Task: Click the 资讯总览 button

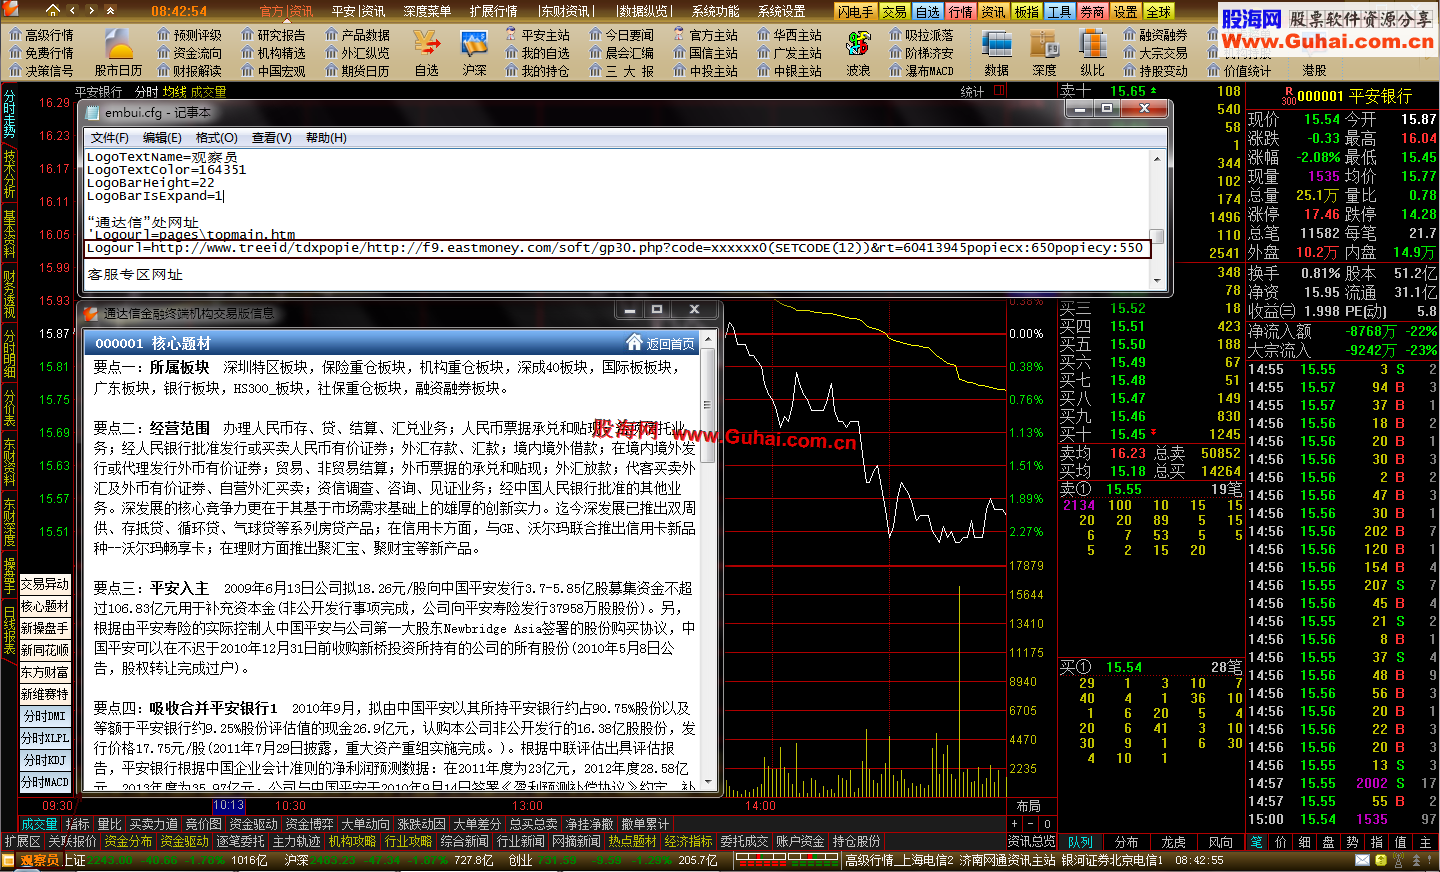Action: click(x=1031, y=842)
